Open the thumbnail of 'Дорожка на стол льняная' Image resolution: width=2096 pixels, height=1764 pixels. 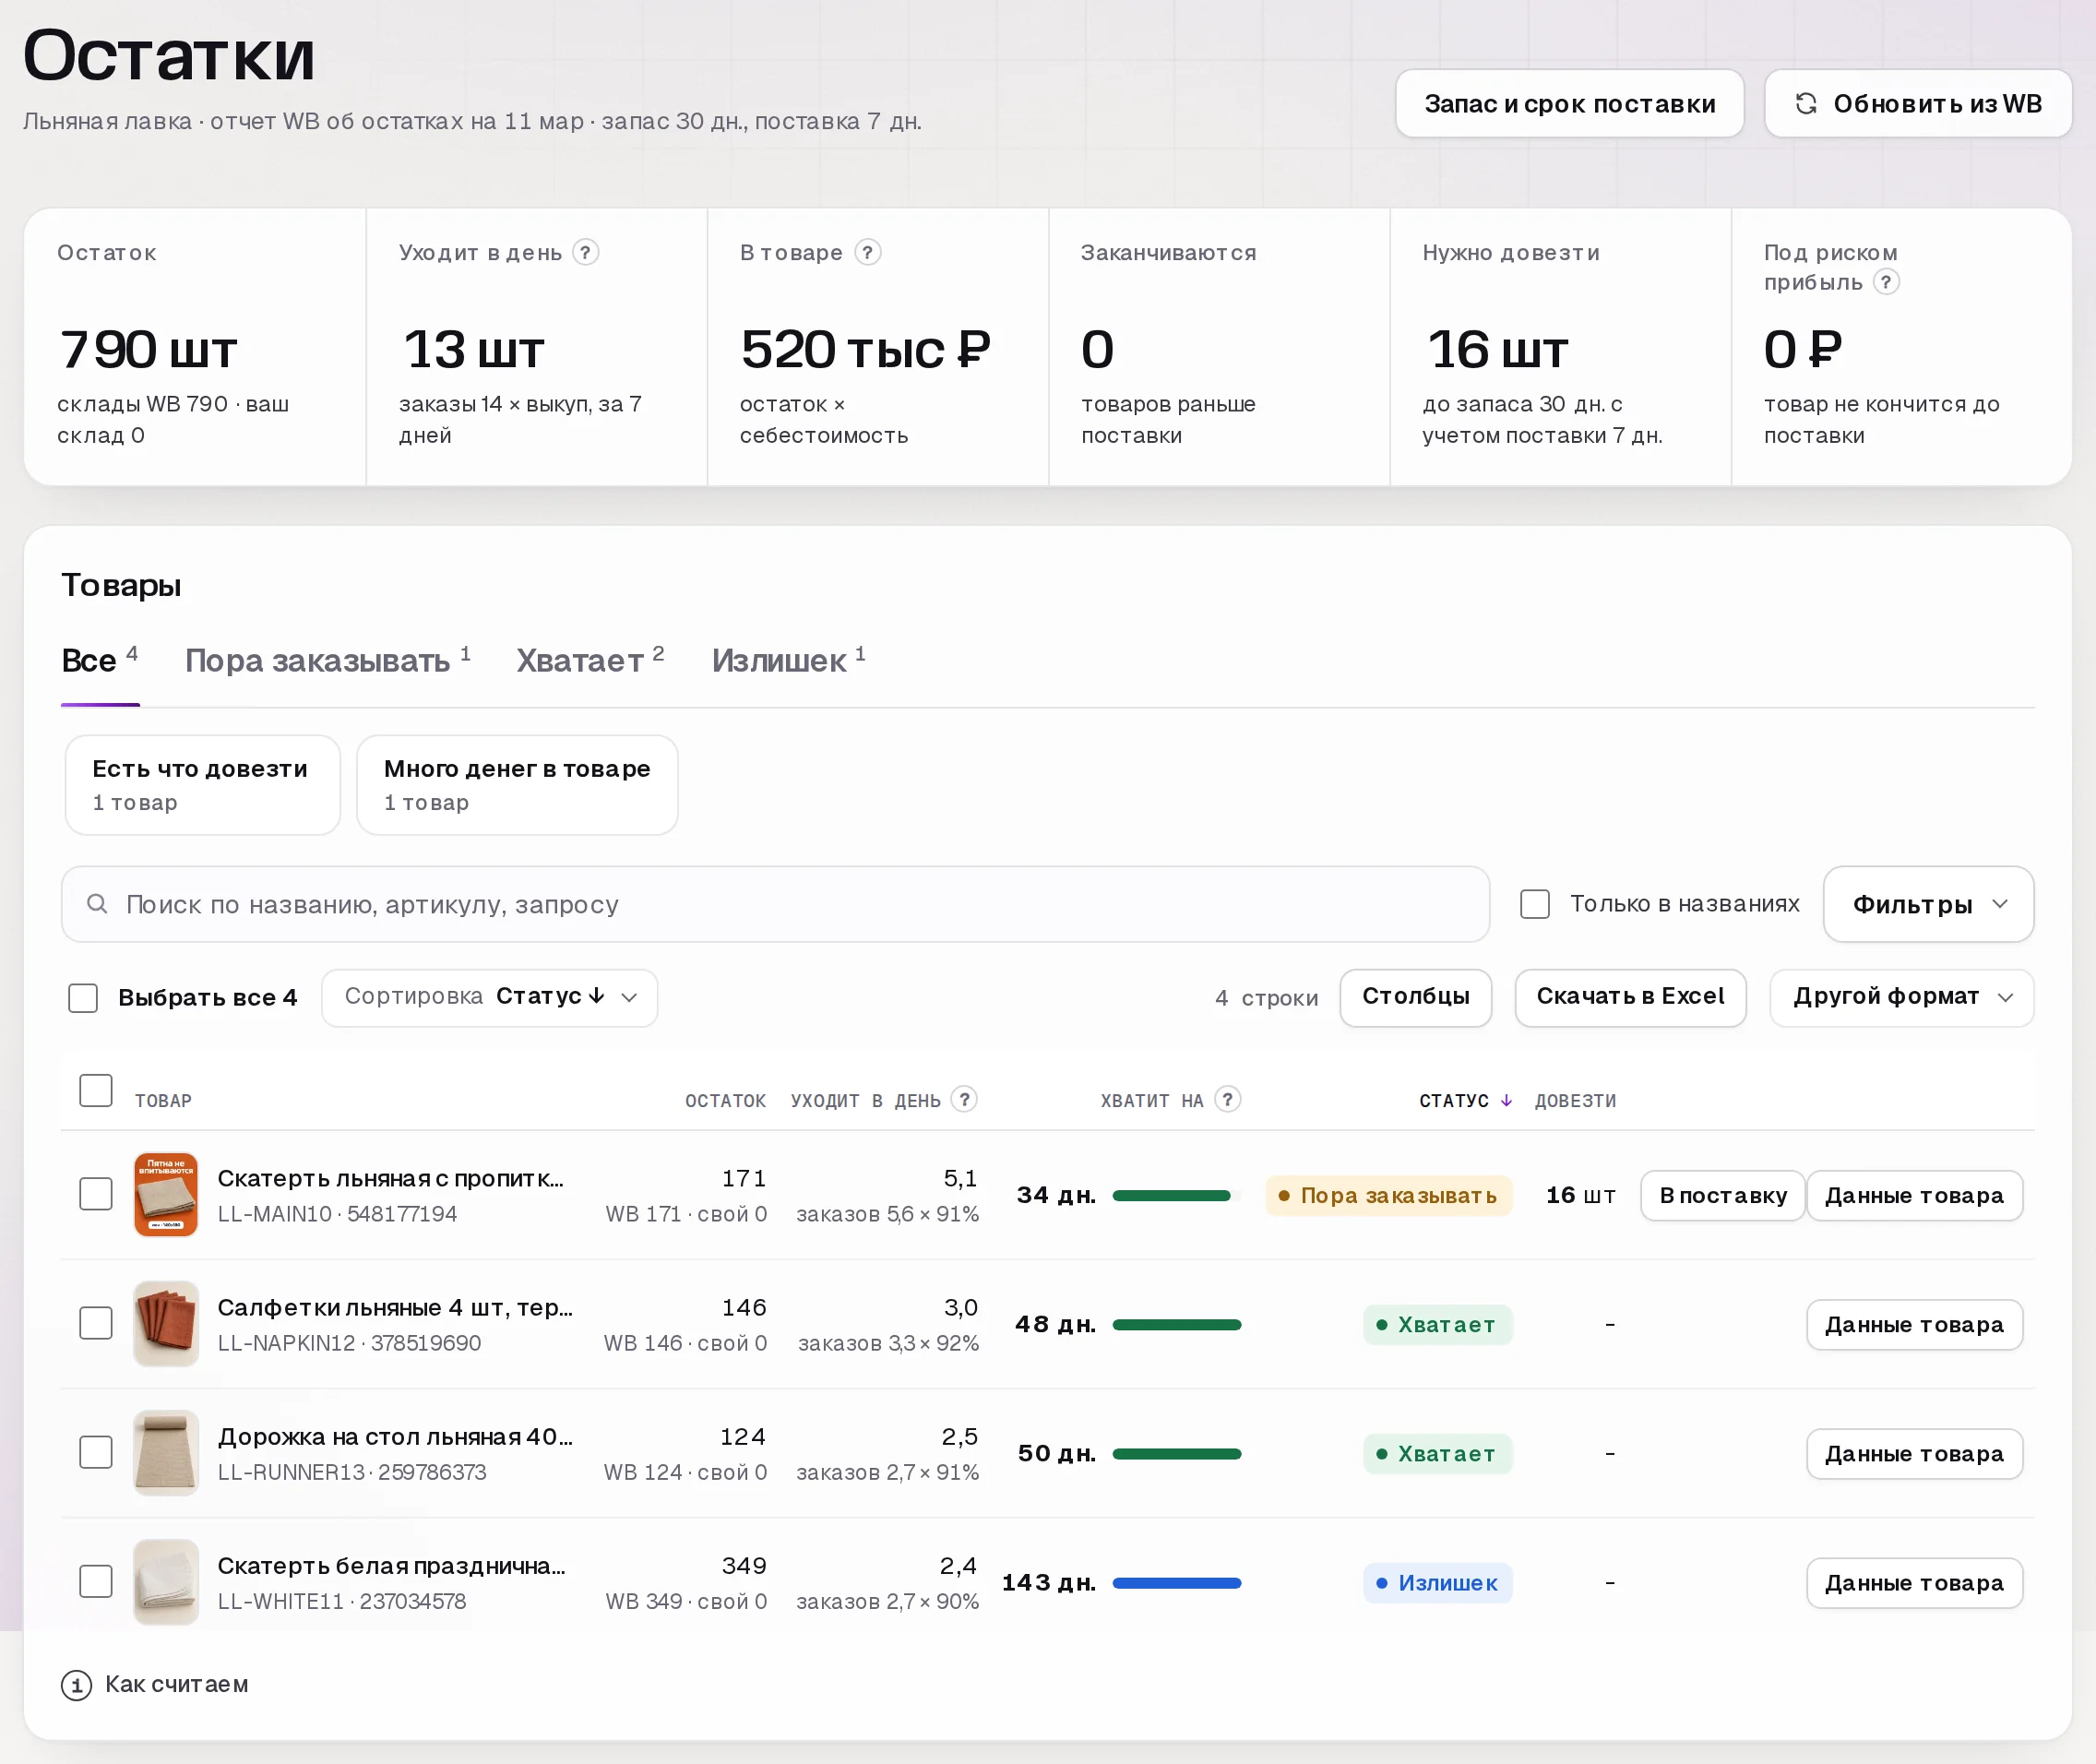click(166, 1452)
